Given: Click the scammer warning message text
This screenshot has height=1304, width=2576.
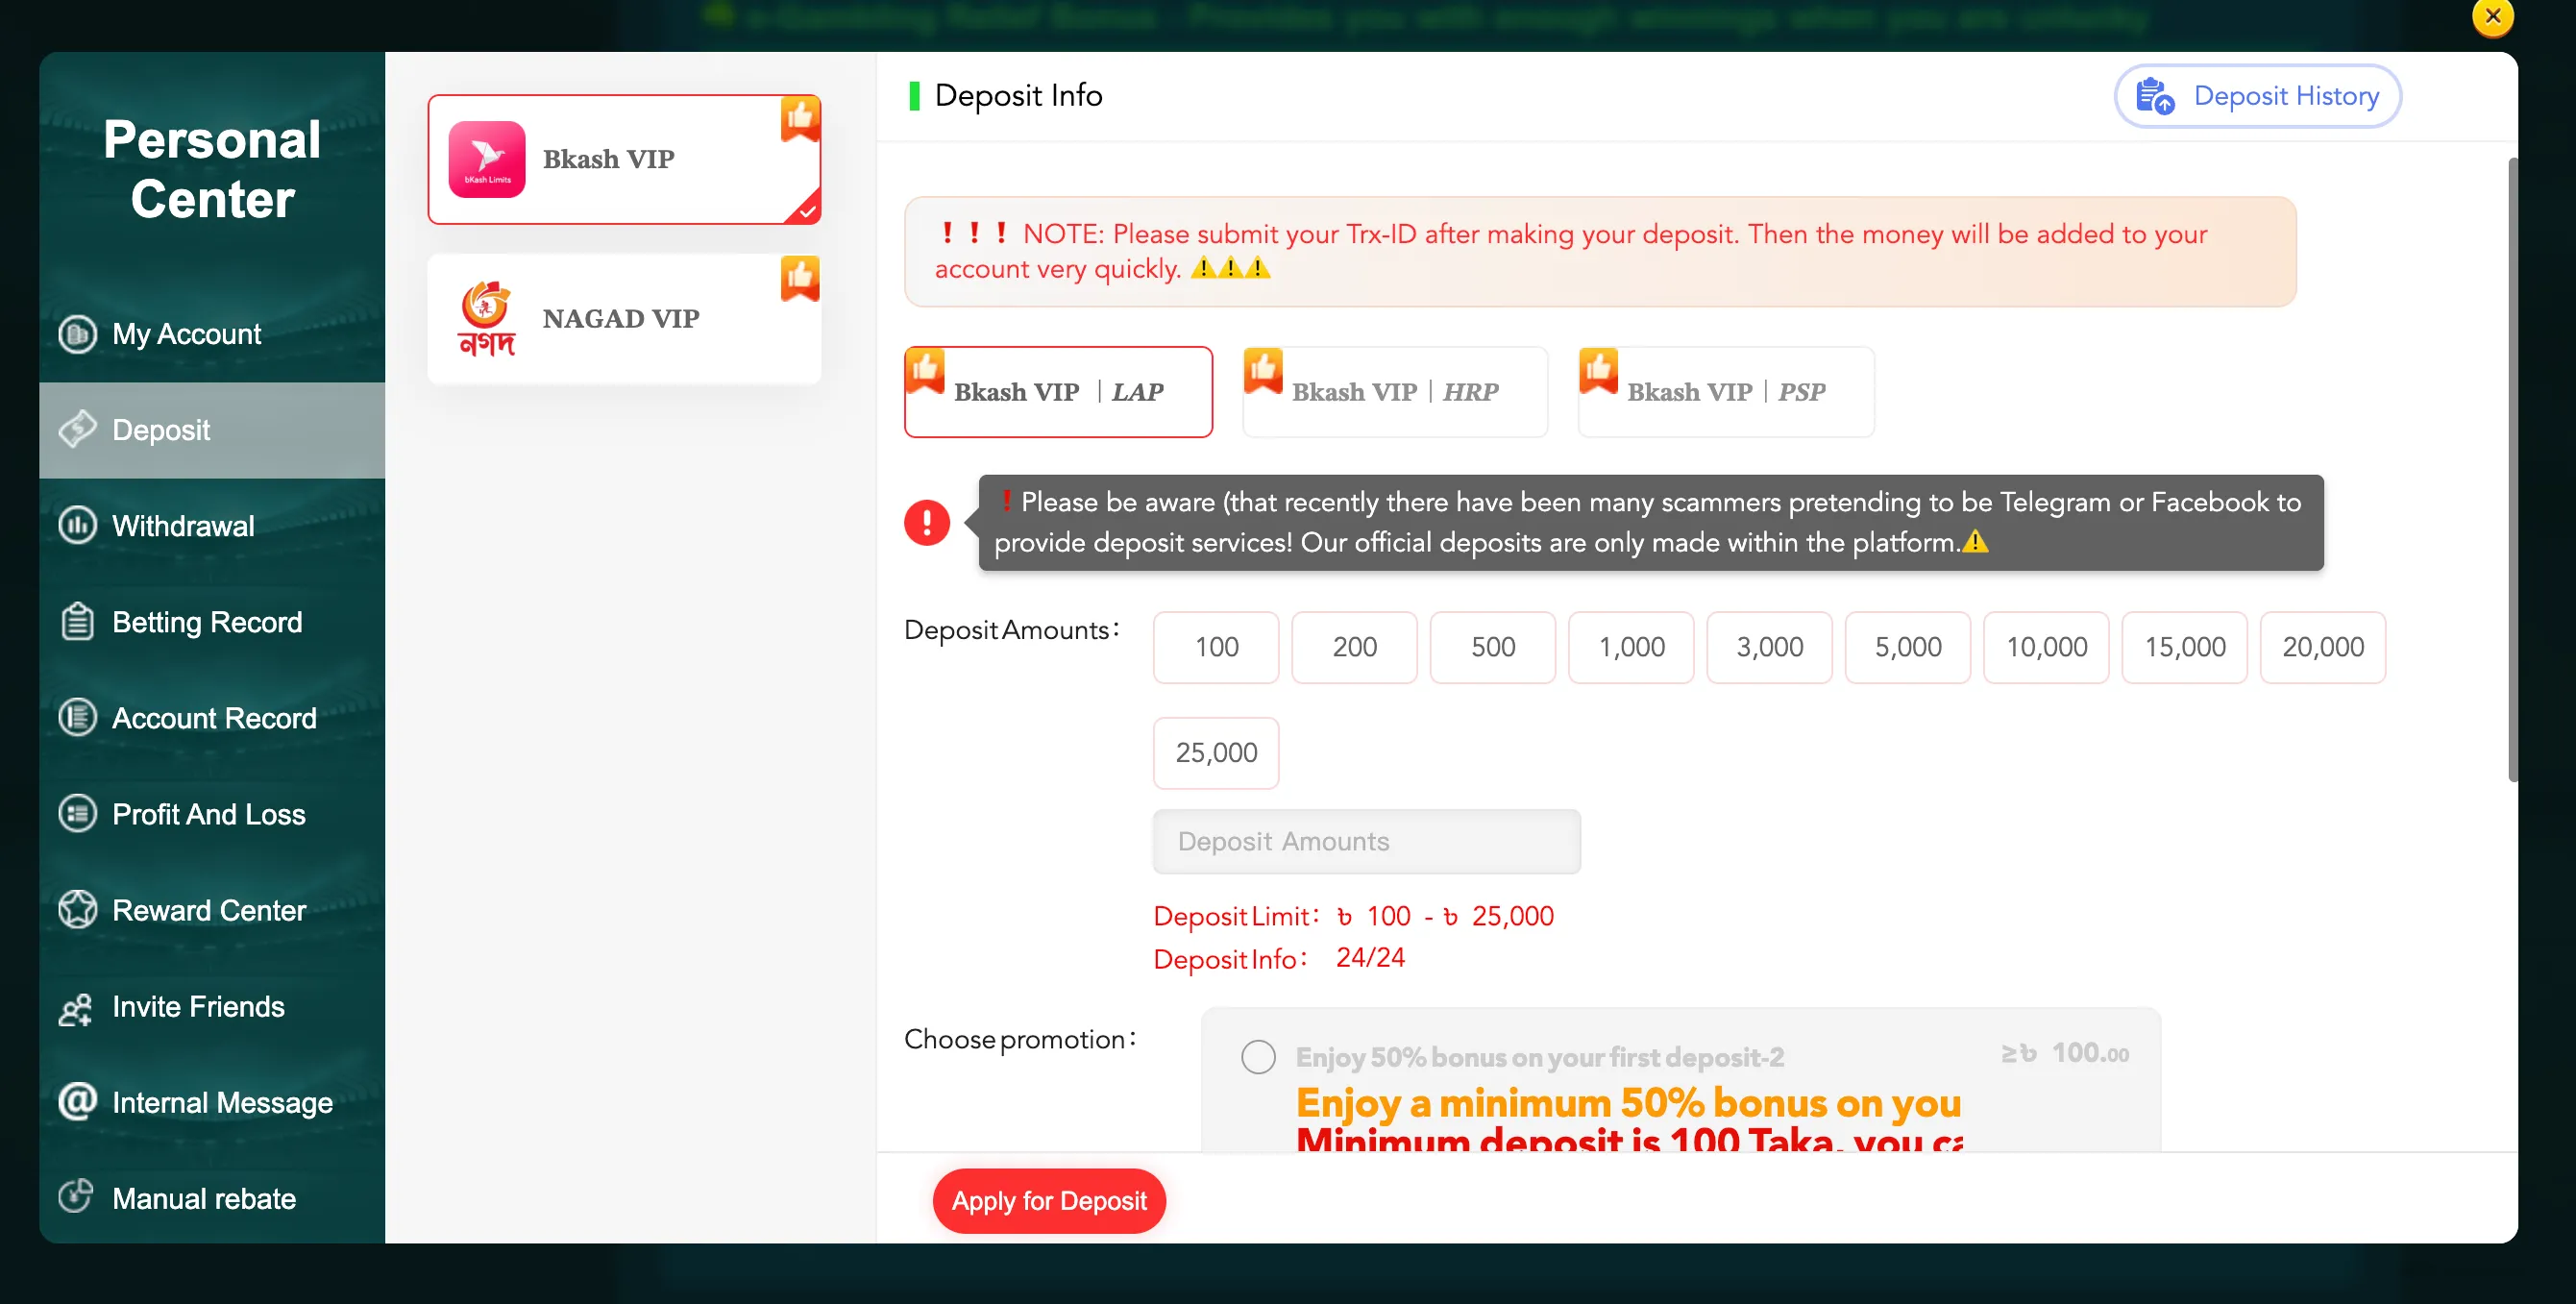Looking at the screenshot, I should [x=1648, y=523].
